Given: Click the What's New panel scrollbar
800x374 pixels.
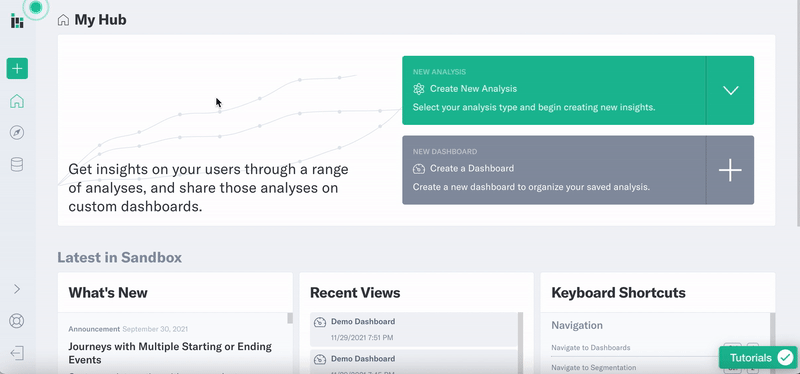Looking at the screenshot, I should coord(290,318).
